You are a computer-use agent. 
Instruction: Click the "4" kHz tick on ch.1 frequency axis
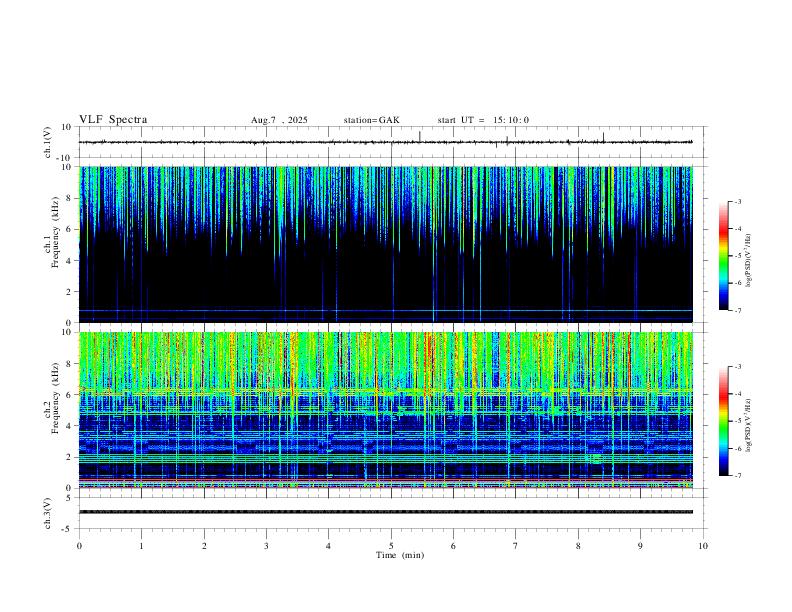pos(70,261)
